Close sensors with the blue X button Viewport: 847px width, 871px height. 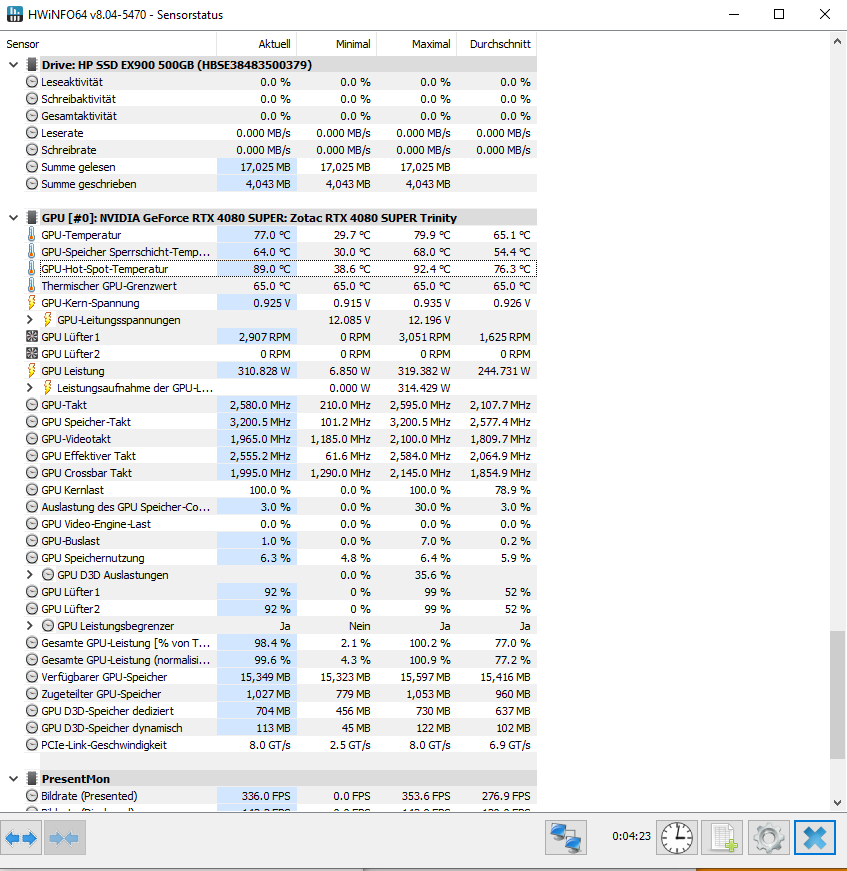tap(815, 838)
